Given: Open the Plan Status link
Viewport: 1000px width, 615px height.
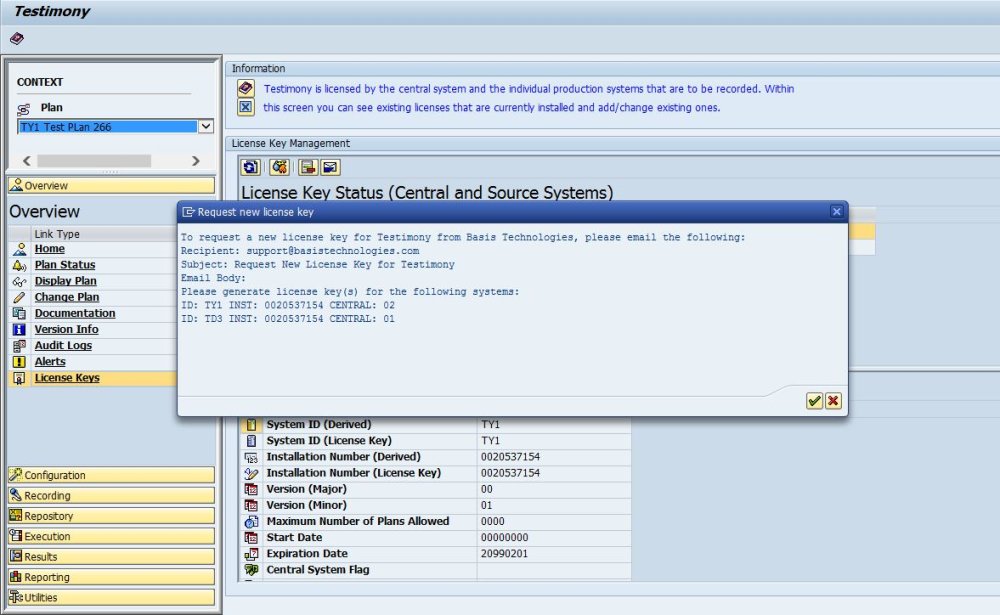Looking at the screenshot, I should pos(65,265).
